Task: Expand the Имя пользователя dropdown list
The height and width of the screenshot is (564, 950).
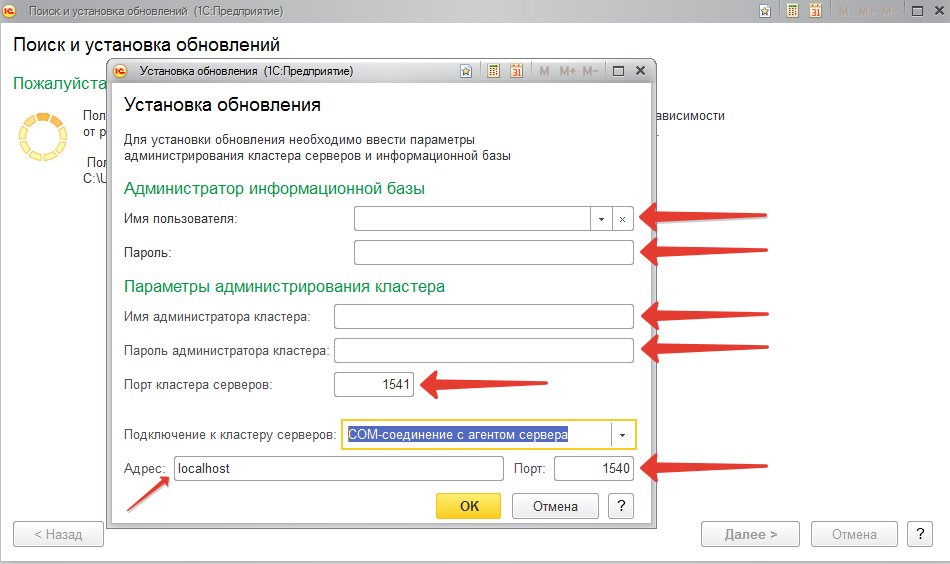Action: pos(601,218)
